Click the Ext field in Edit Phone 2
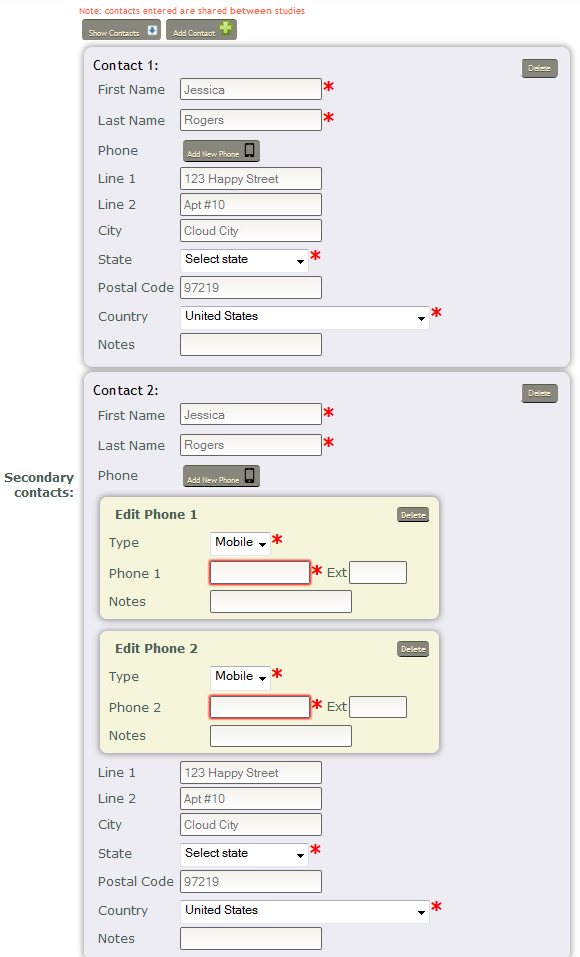580x957 pixels. pos(378,706)
